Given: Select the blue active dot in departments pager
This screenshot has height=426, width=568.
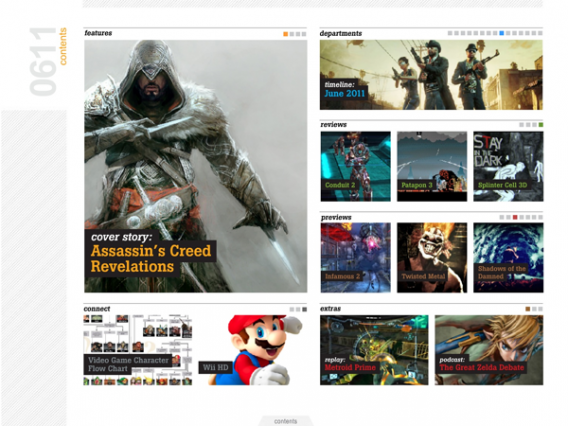Looking at the screenshot, I should 502,33.
